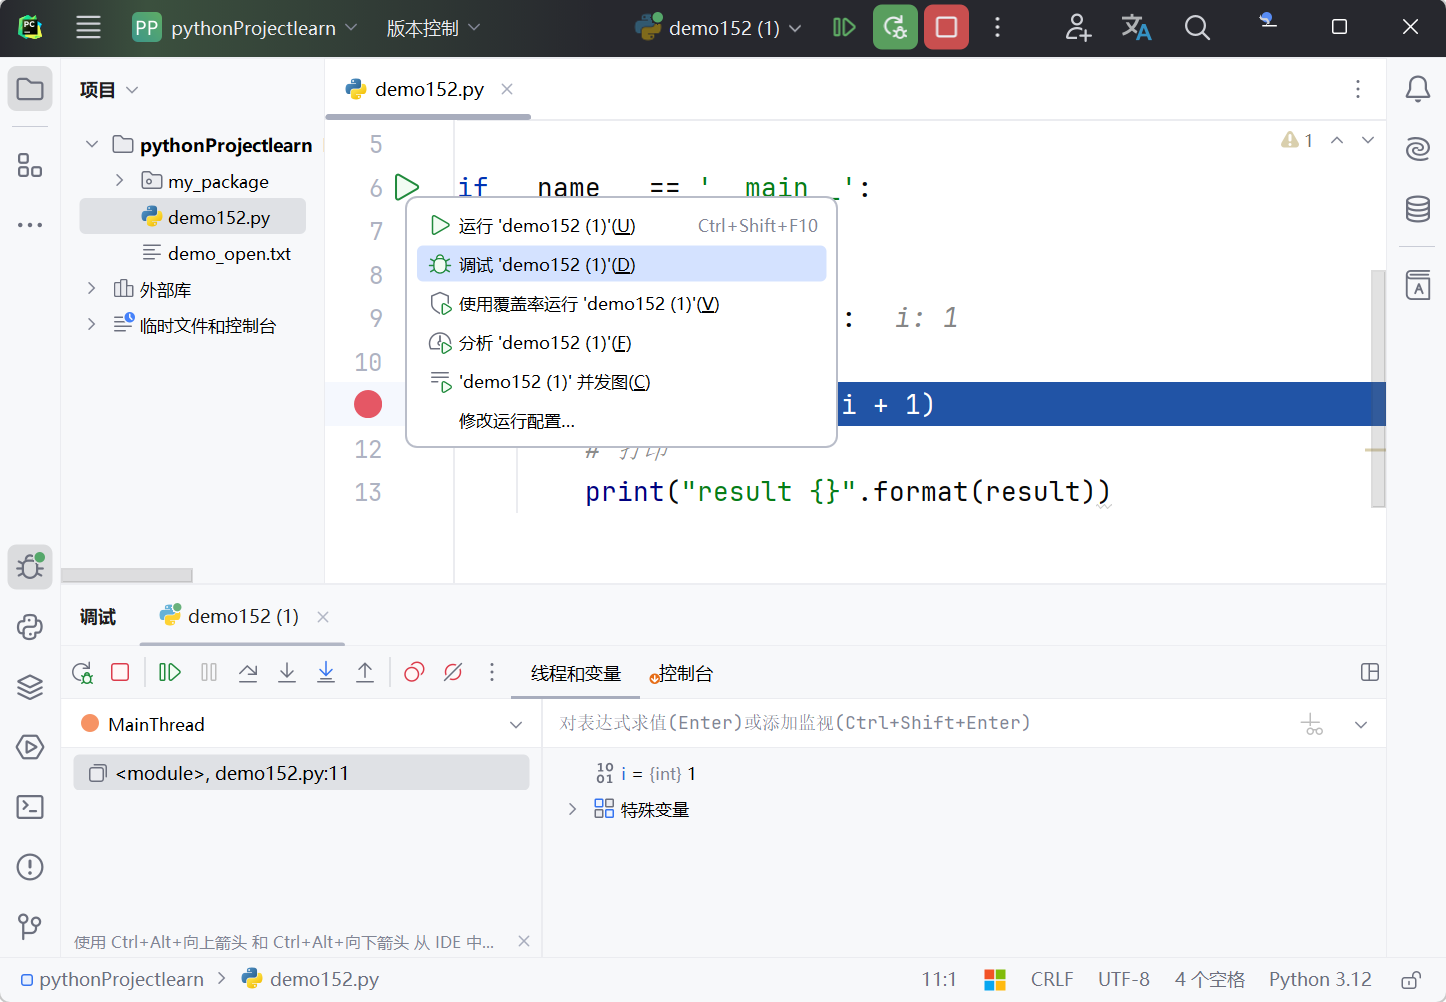Click Step Into in debug toolbar
Screen dimensions: 1446x1002
[287, 672]
